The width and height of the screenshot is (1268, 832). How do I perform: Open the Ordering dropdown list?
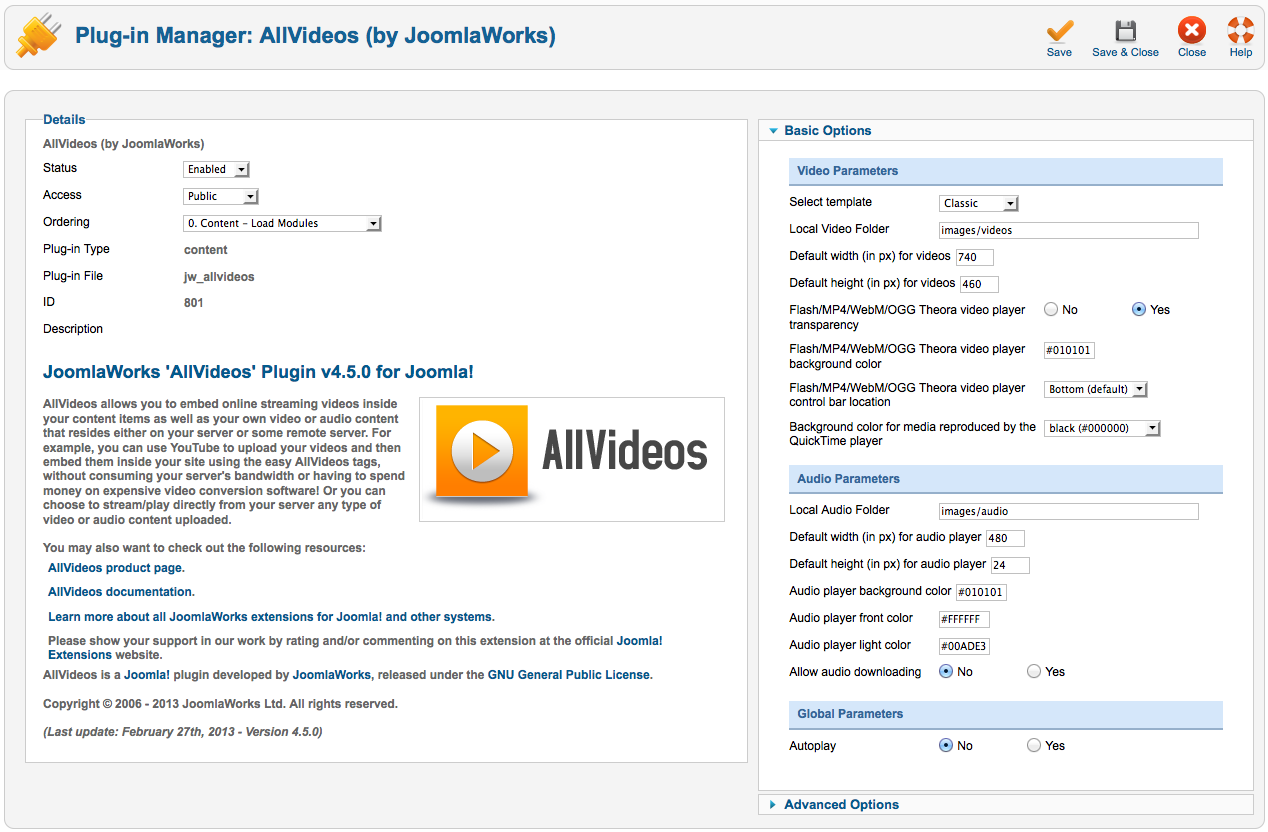[x=283, y=224]
